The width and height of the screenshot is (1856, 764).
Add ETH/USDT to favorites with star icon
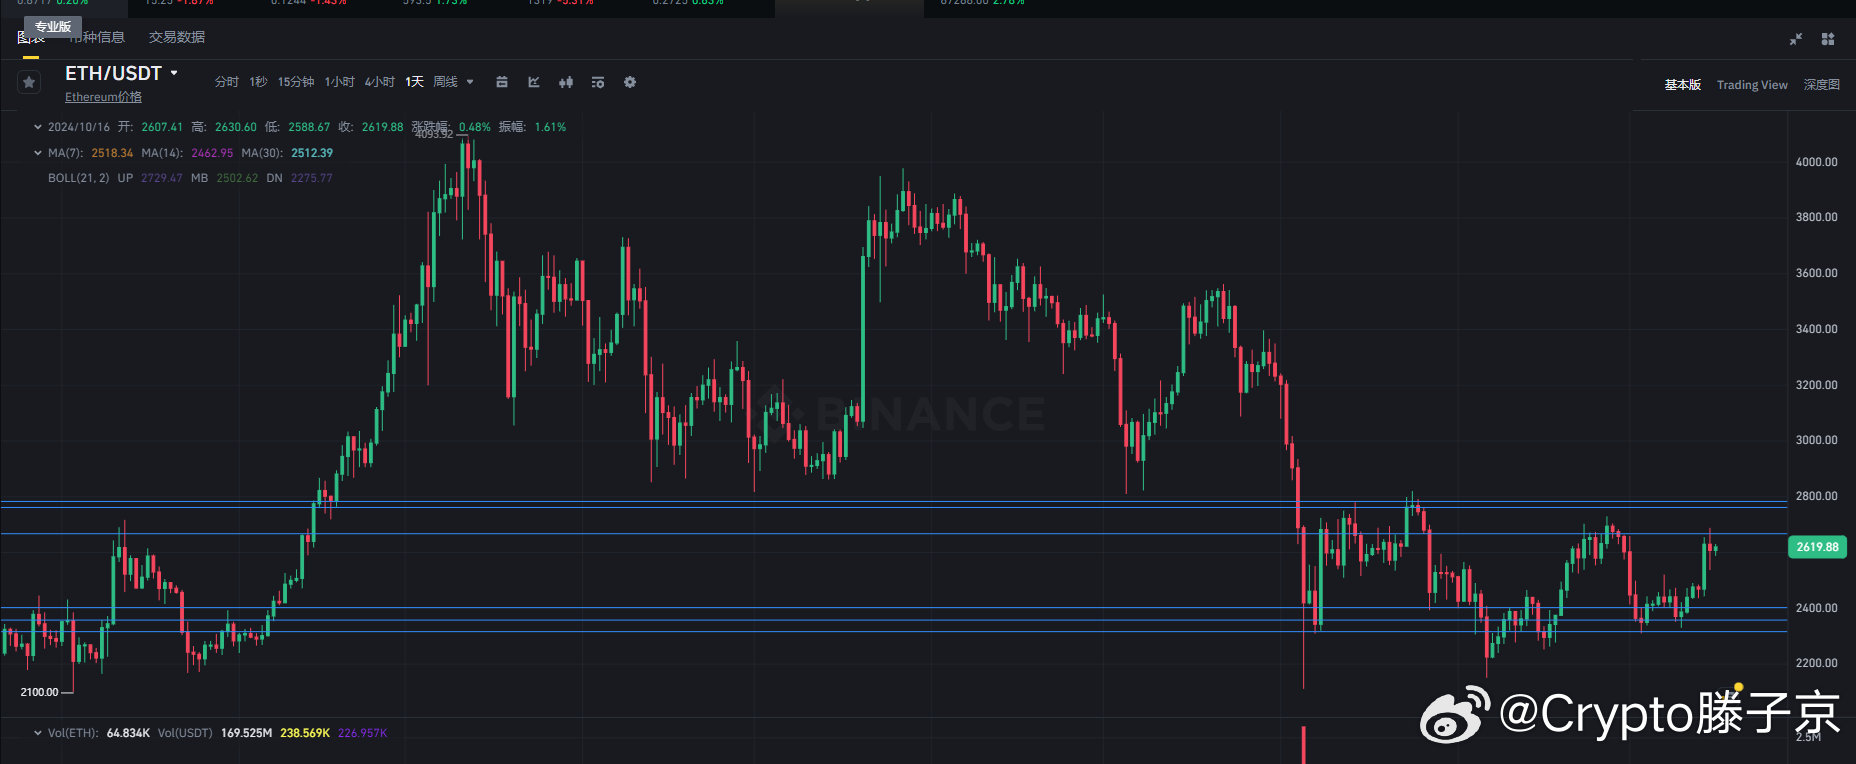pos(29,82)
